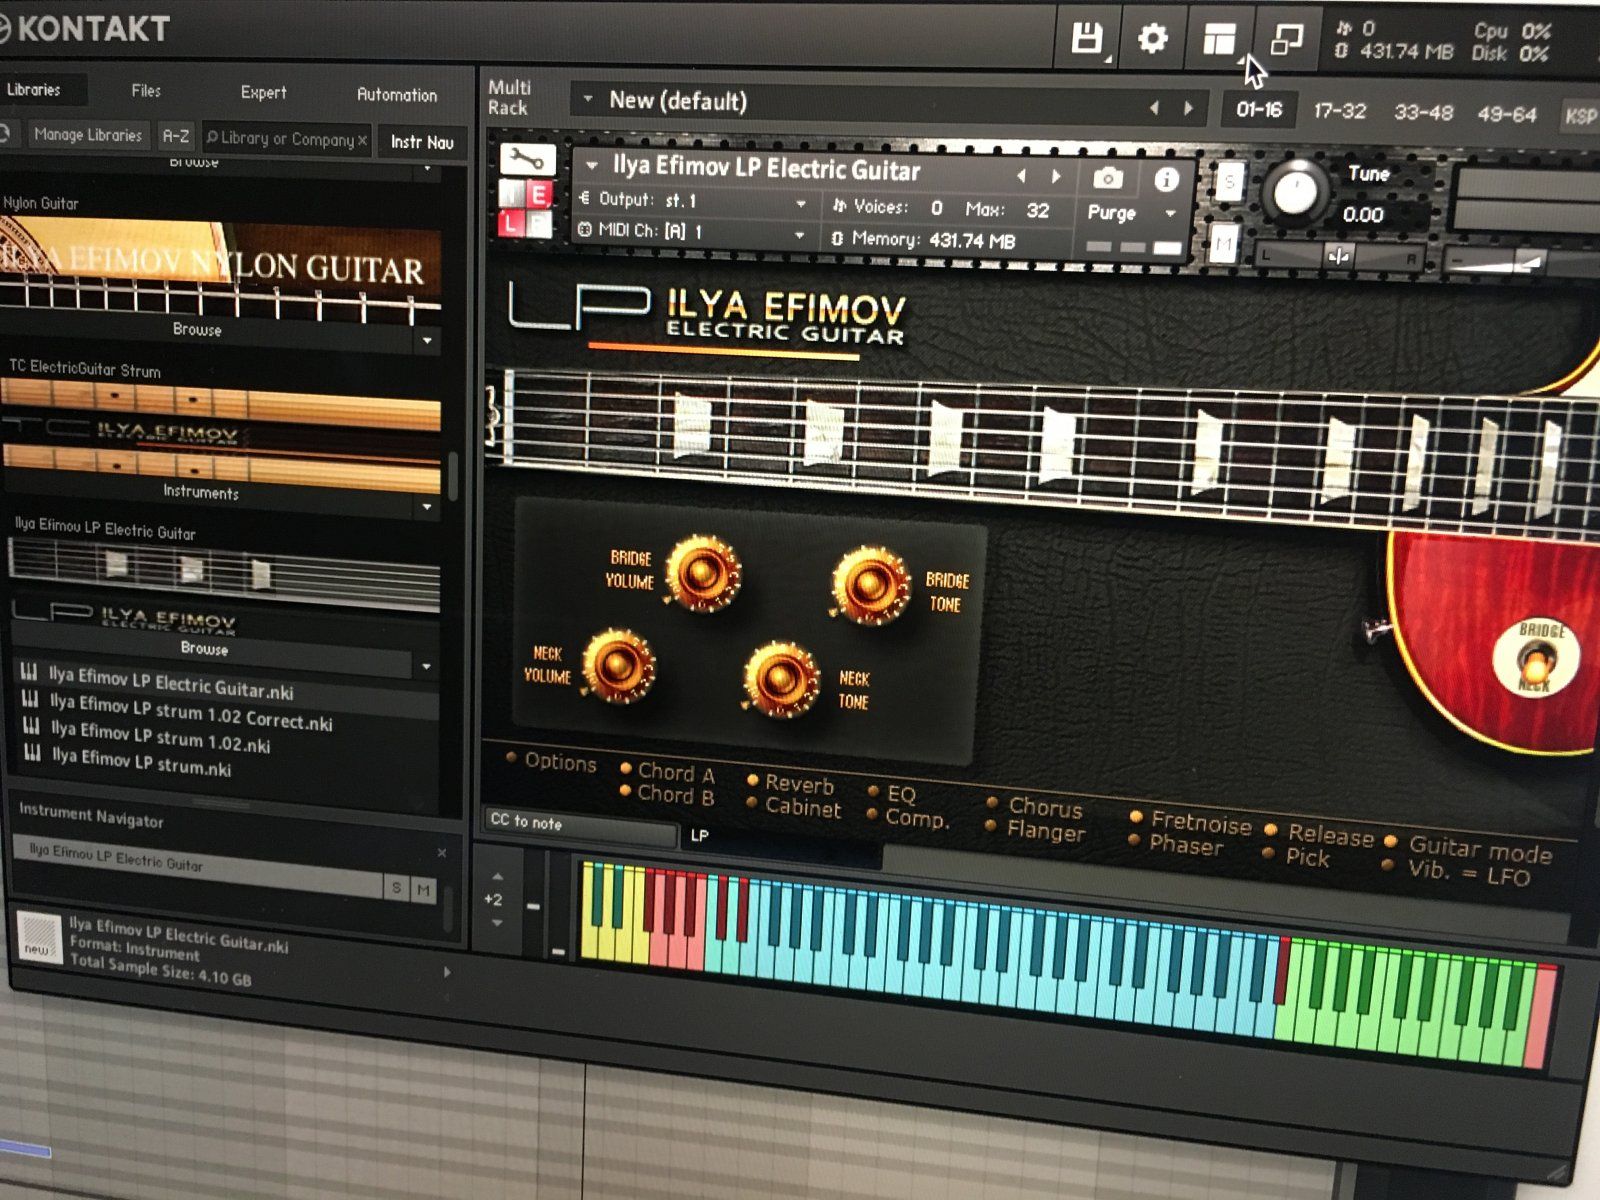The height and width of the screenshot is (1200, 1600).
Task: Expand the info pane arrow
Action: (x=446, y=972)
